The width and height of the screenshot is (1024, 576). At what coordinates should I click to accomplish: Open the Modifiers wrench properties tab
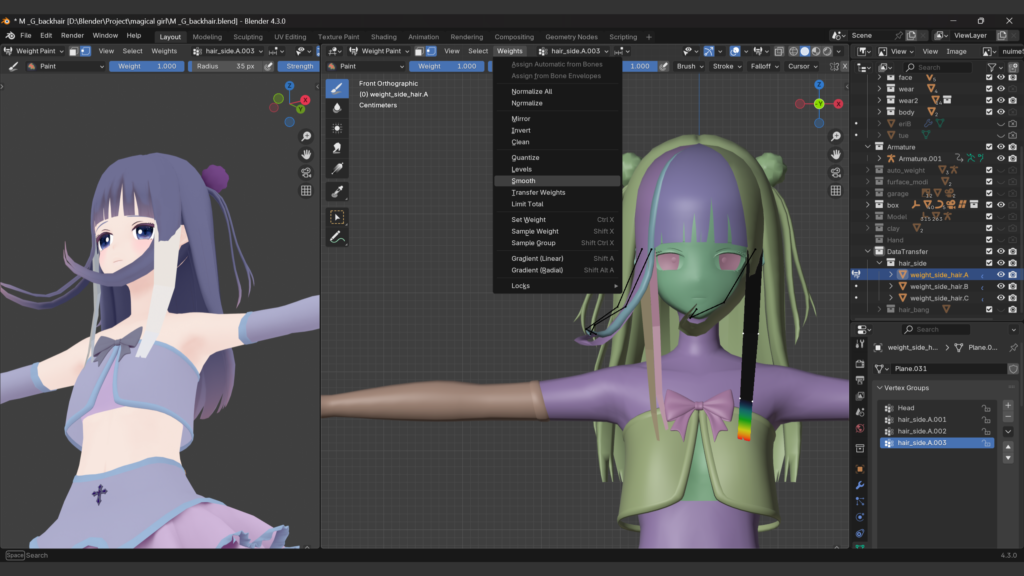click(859, 486)
